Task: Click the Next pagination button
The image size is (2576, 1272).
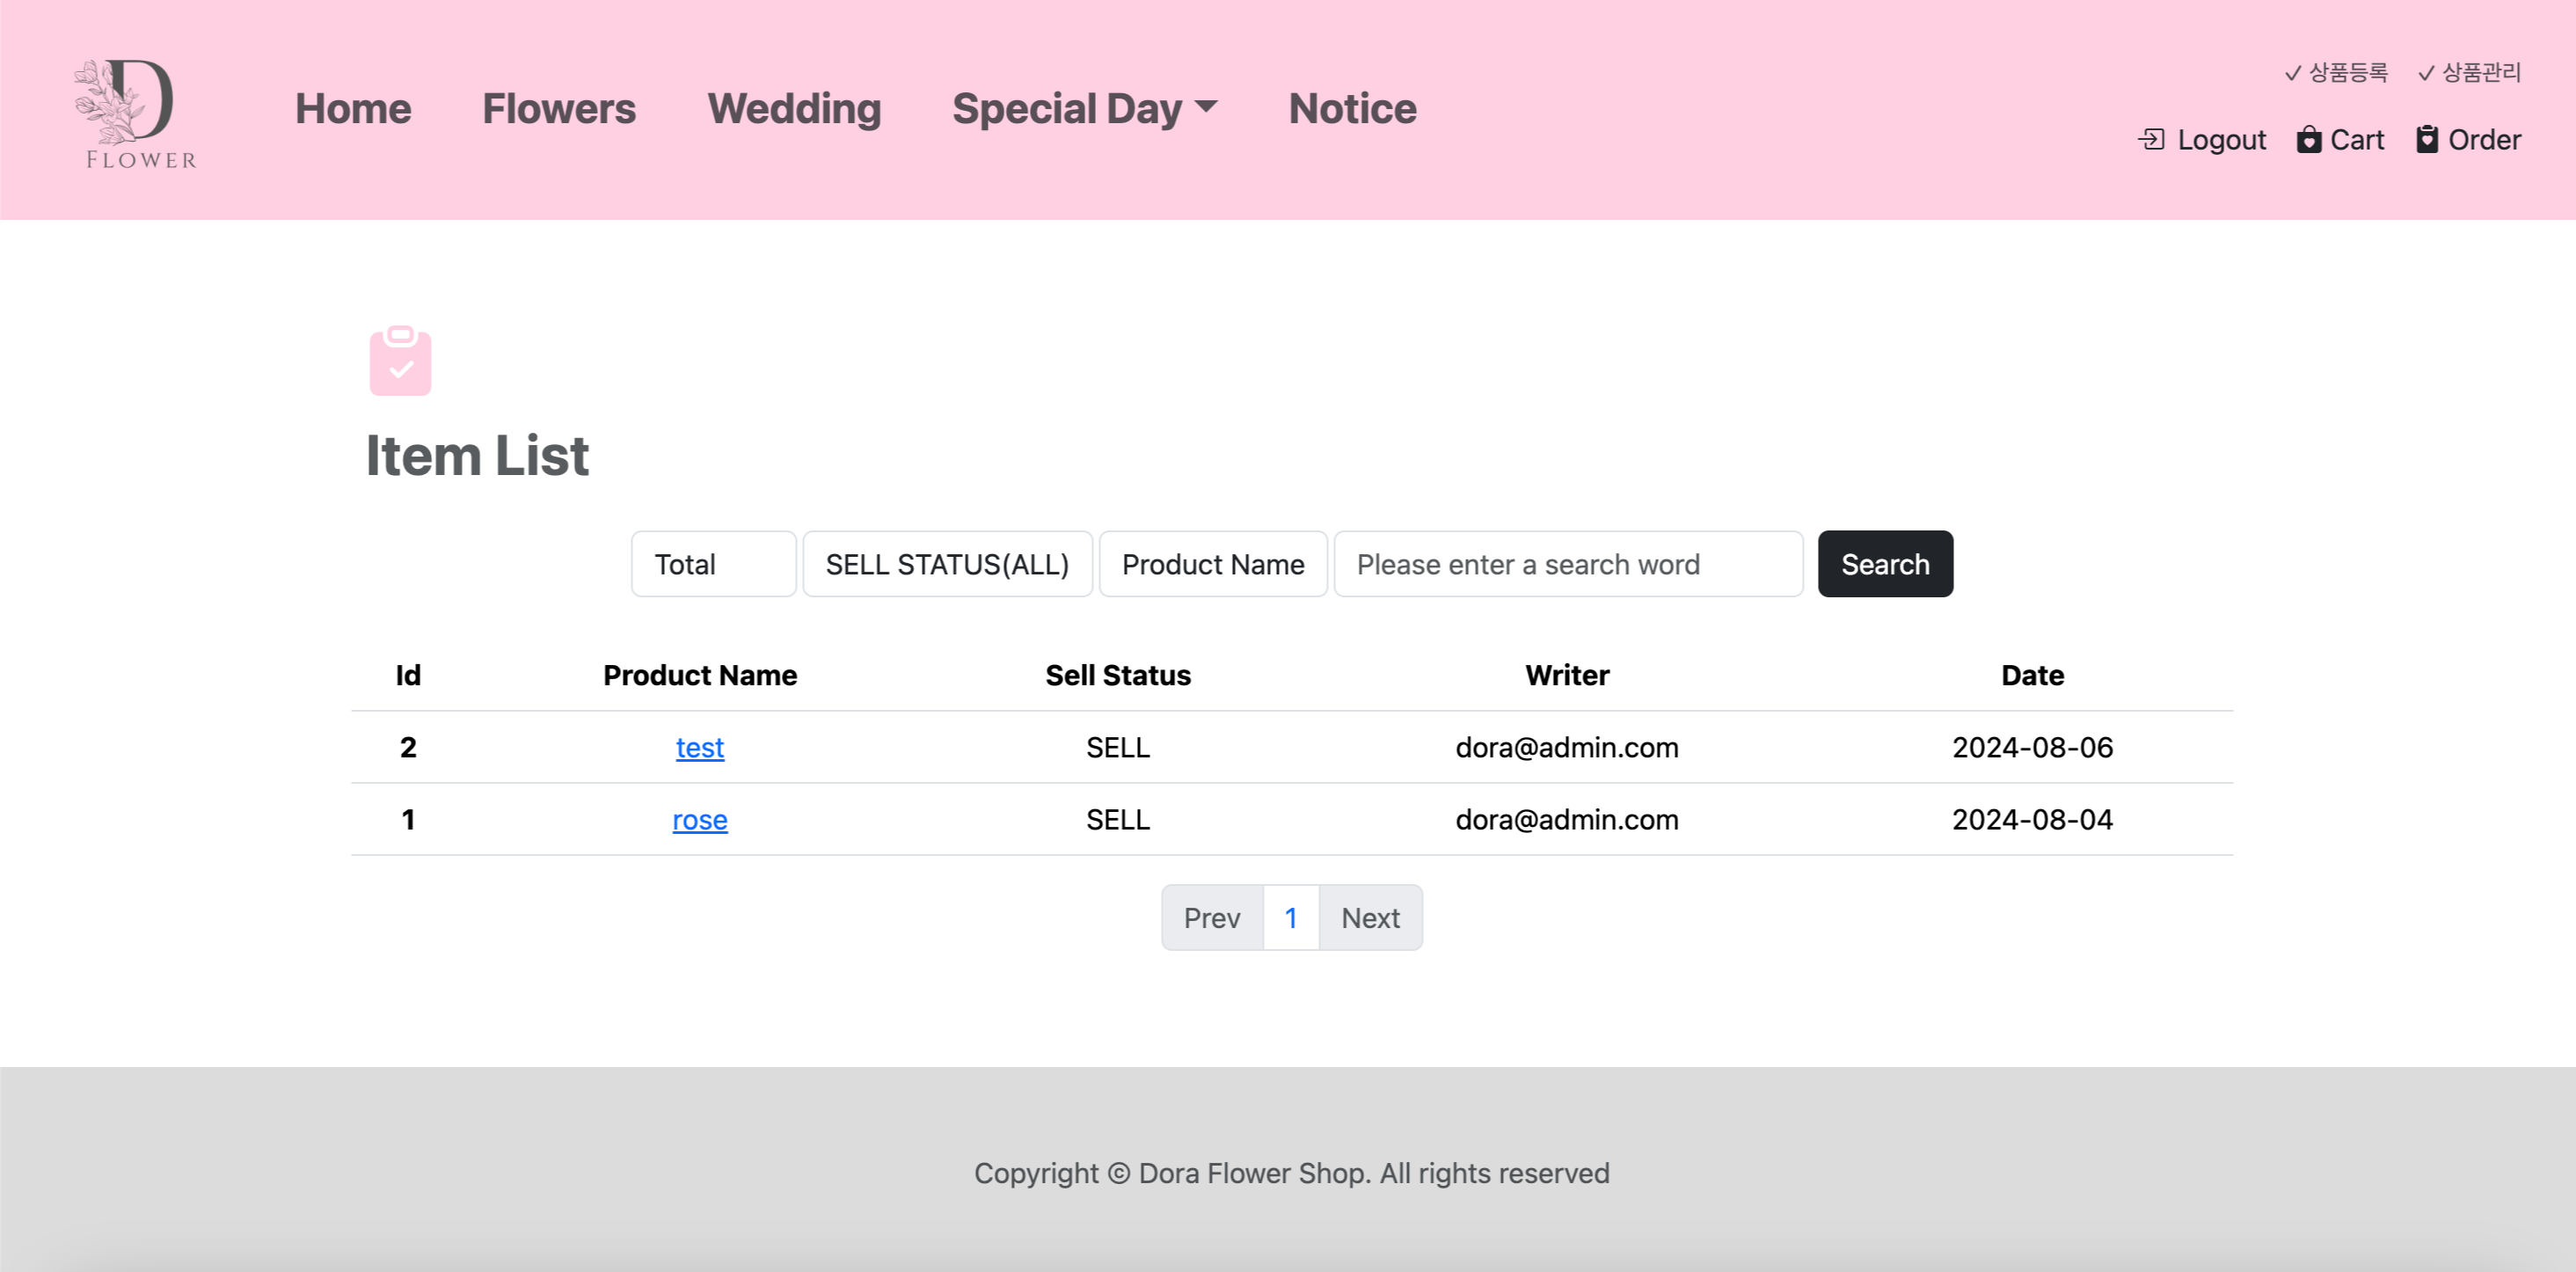Action: [x=1370, y=918]
